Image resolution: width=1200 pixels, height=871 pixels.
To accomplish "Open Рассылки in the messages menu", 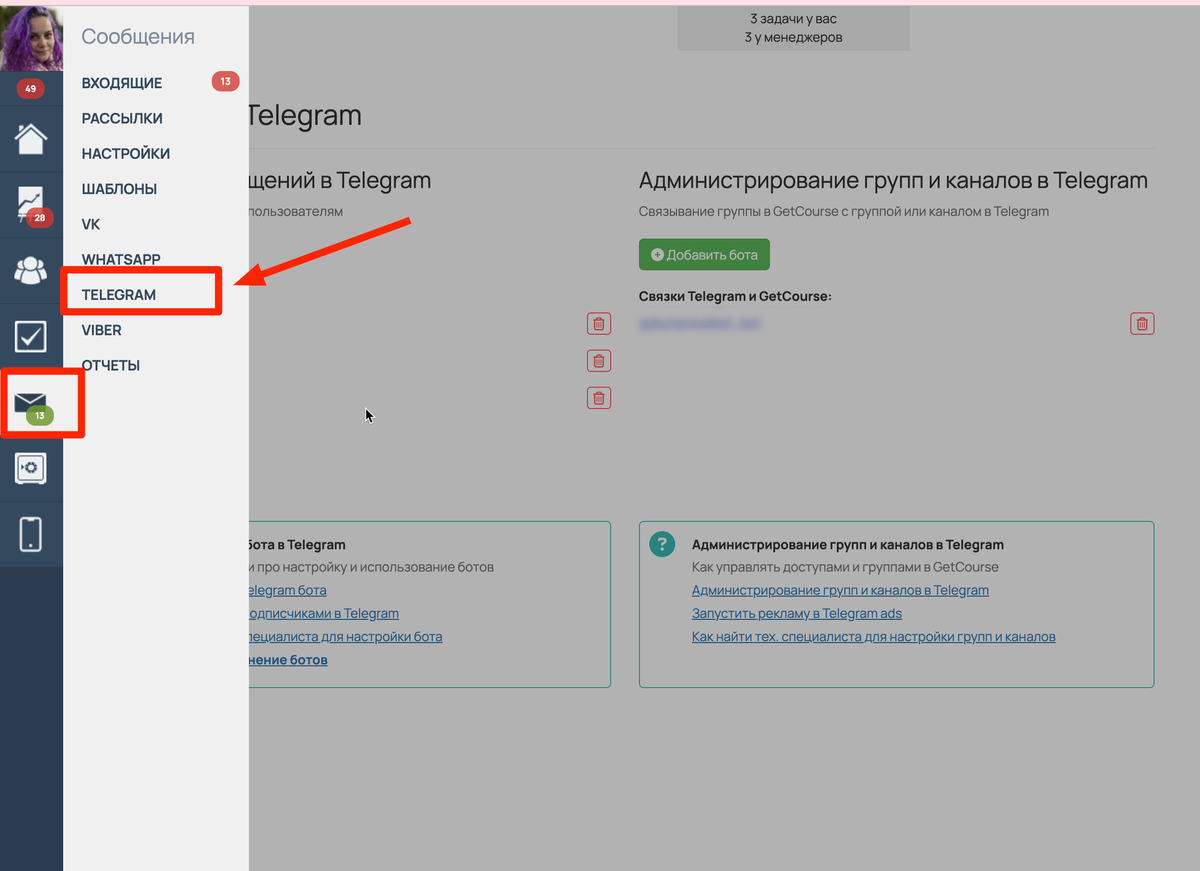I will (x=122, y=118).
